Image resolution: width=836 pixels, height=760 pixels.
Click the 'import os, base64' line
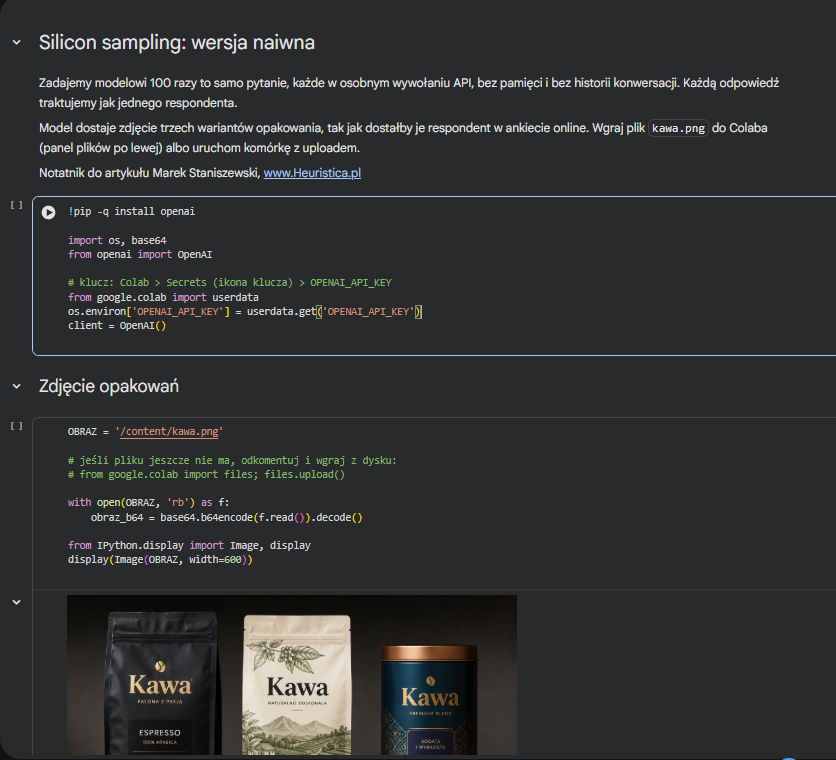pyautogui.click(x=117, y=240)
